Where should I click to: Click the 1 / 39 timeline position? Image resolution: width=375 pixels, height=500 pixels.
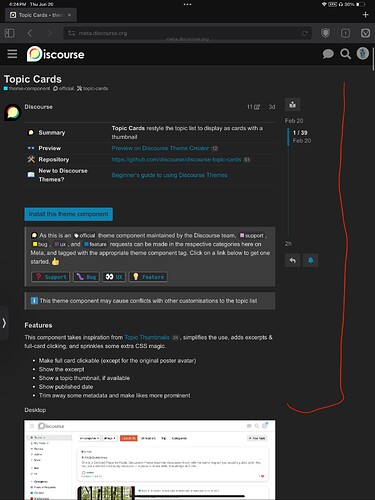click(x=300, y=132)
